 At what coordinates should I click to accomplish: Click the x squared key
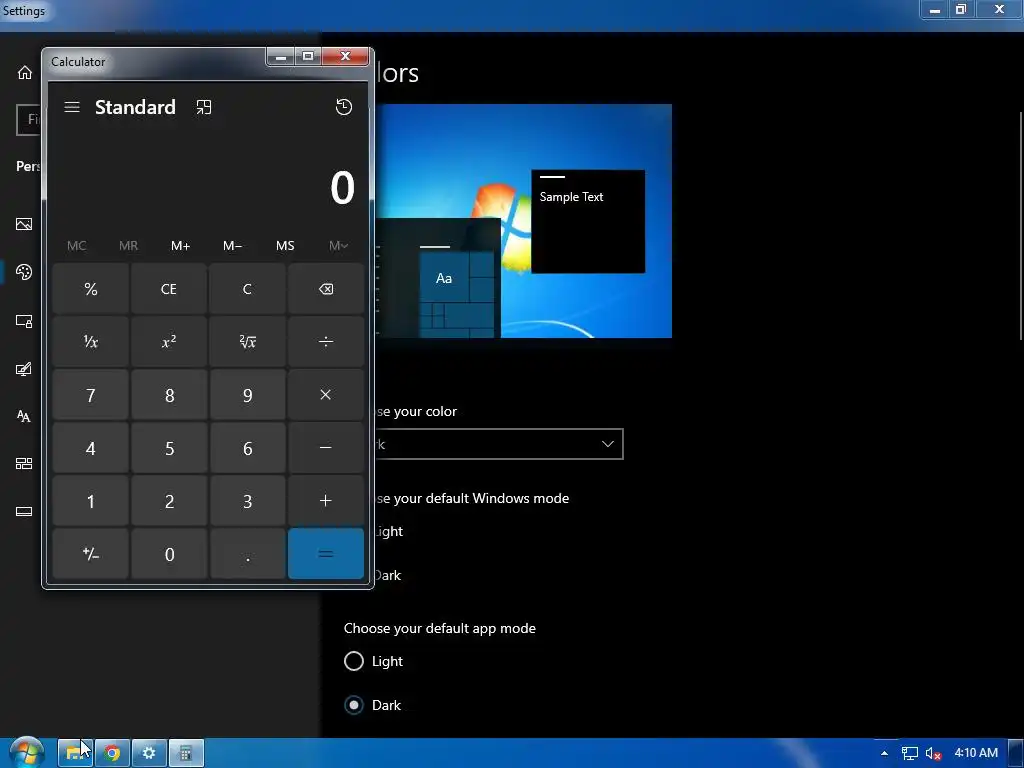(168, 342)
